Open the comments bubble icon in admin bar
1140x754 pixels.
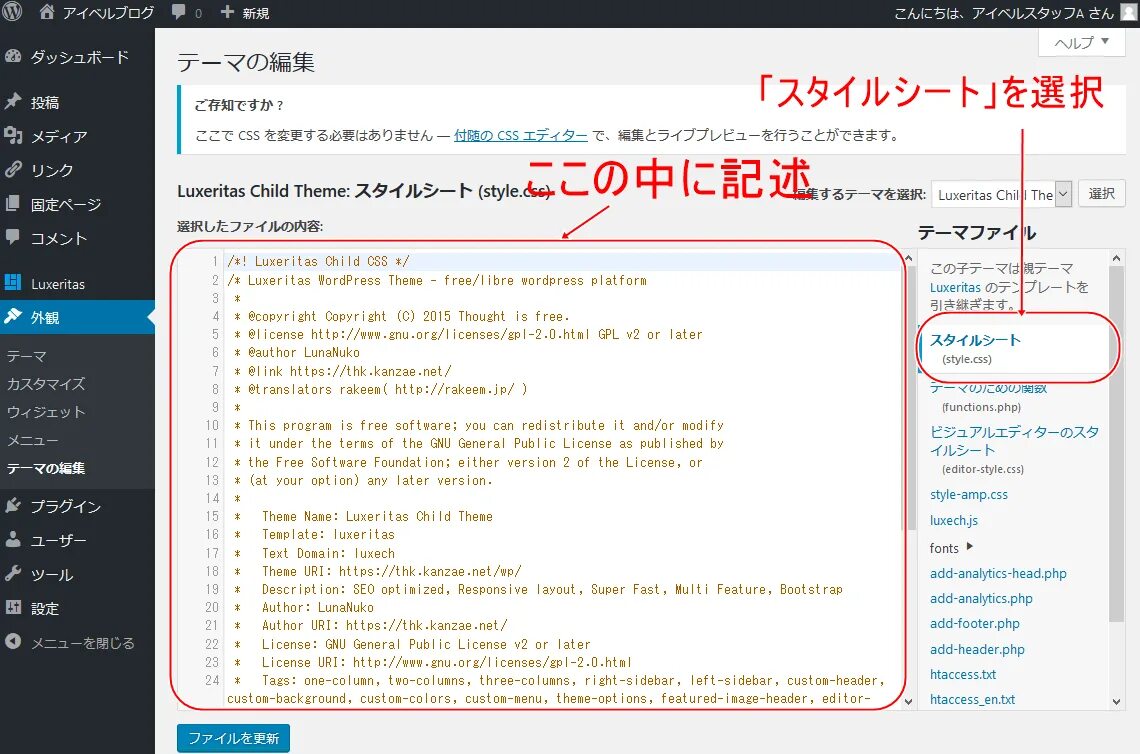(x=179, y=12)
